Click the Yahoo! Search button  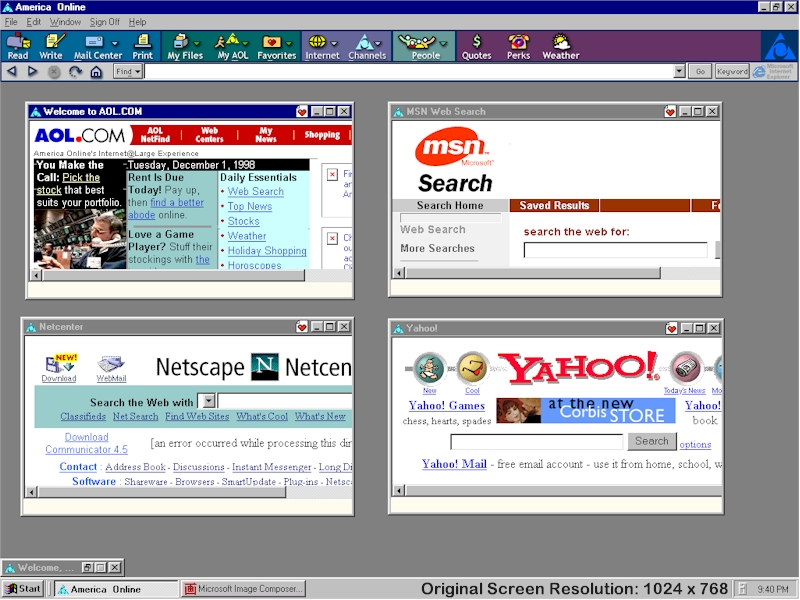[x=652, y=441]
